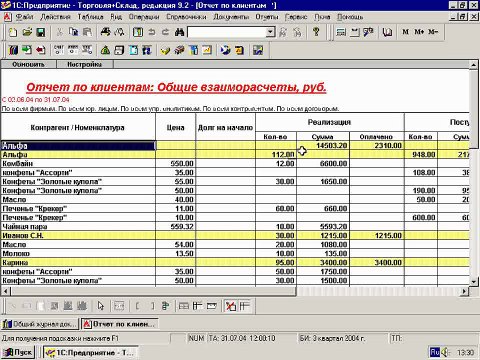This screenshot has width=480, height=360.
Task: Click the chart report icon on second toolbar
Action: pos(207,50)
